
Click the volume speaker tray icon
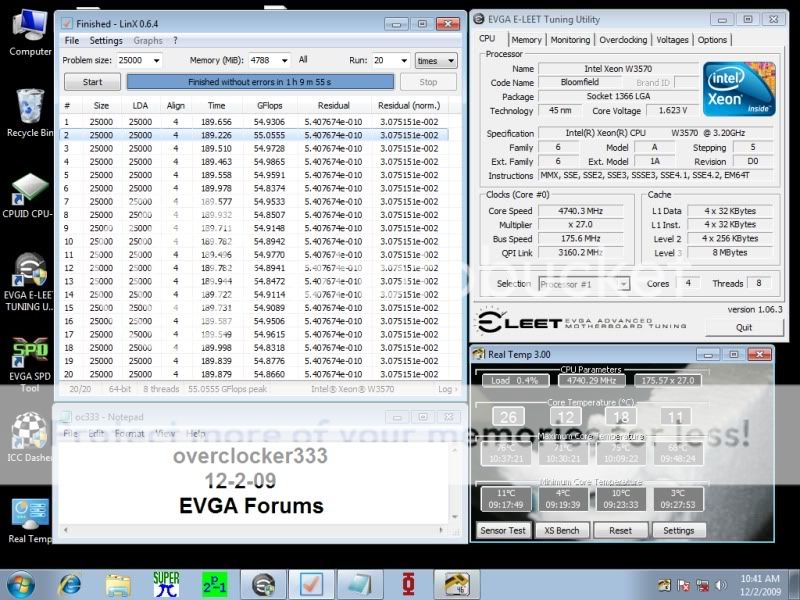[x=722, y=583]
